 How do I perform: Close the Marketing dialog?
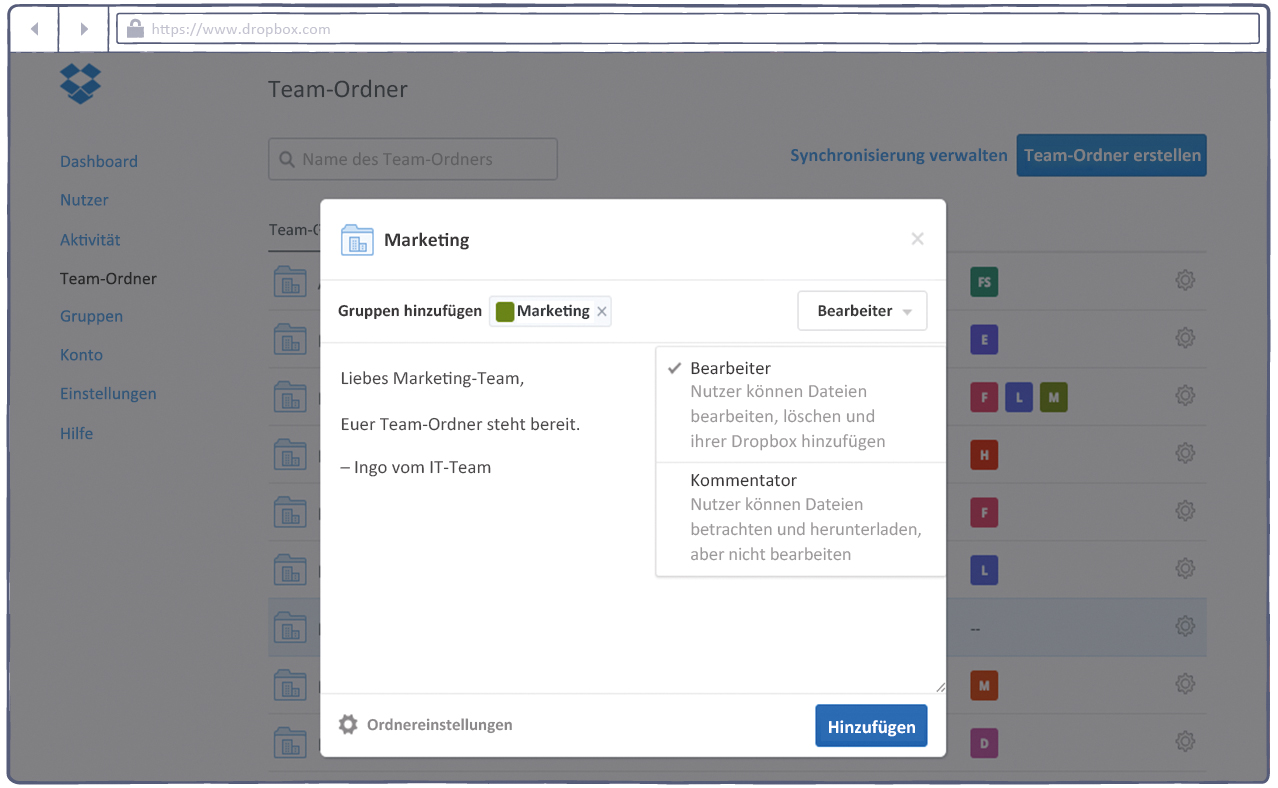click(917, 239)
